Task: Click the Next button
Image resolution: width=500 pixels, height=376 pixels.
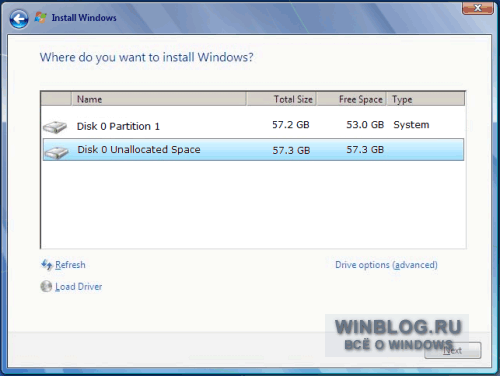Action: [453, 350]
